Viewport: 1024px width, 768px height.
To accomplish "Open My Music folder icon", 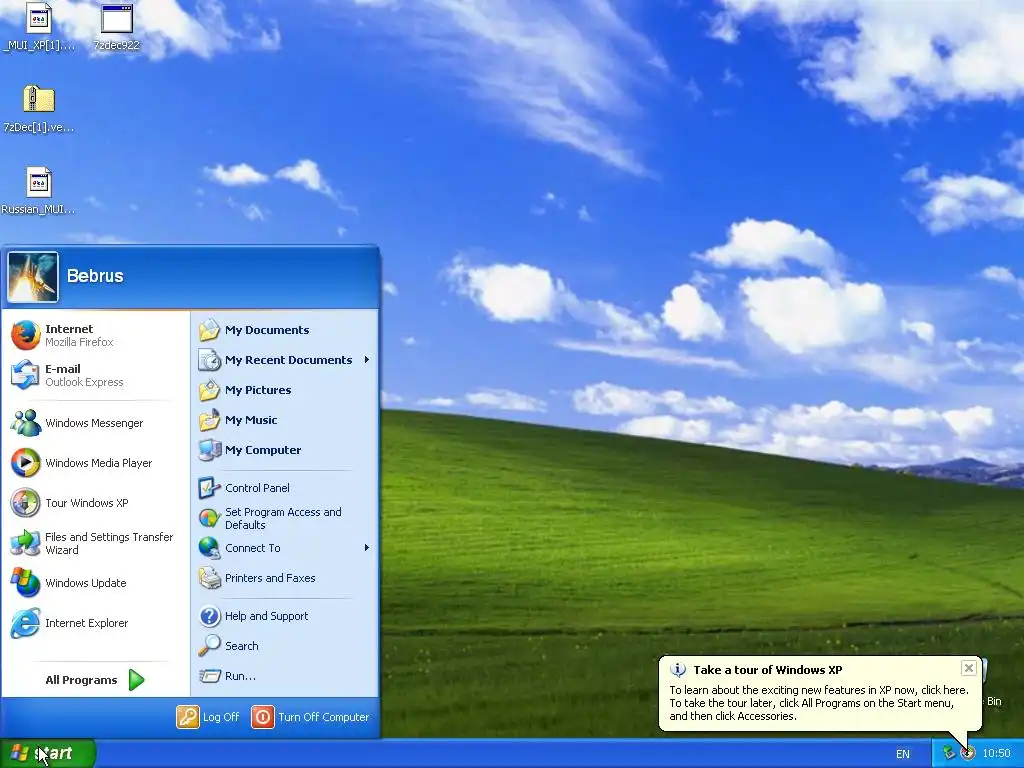I will 210,420.
